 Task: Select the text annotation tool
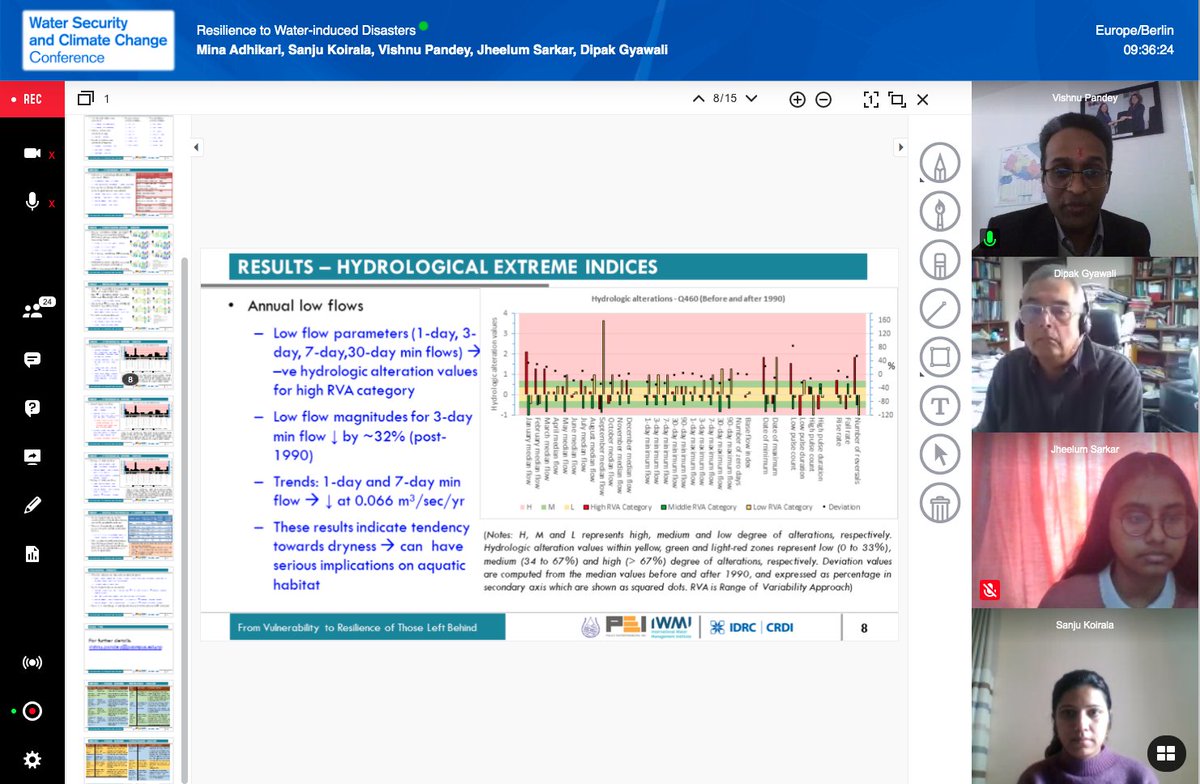[x=940, y=406]
